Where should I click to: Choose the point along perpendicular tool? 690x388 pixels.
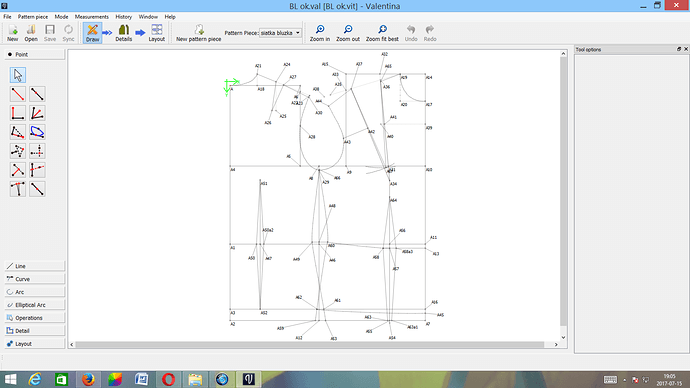18,113
